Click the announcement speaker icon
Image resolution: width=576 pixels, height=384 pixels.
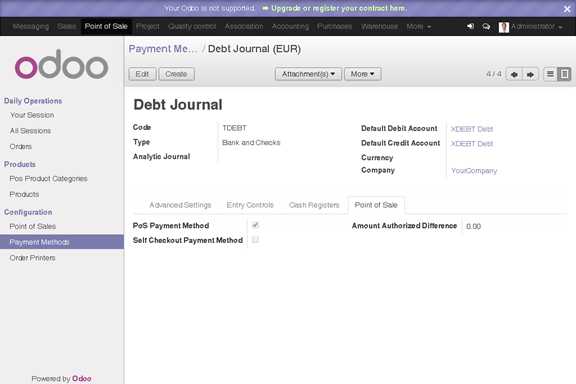tap(470, 26)
